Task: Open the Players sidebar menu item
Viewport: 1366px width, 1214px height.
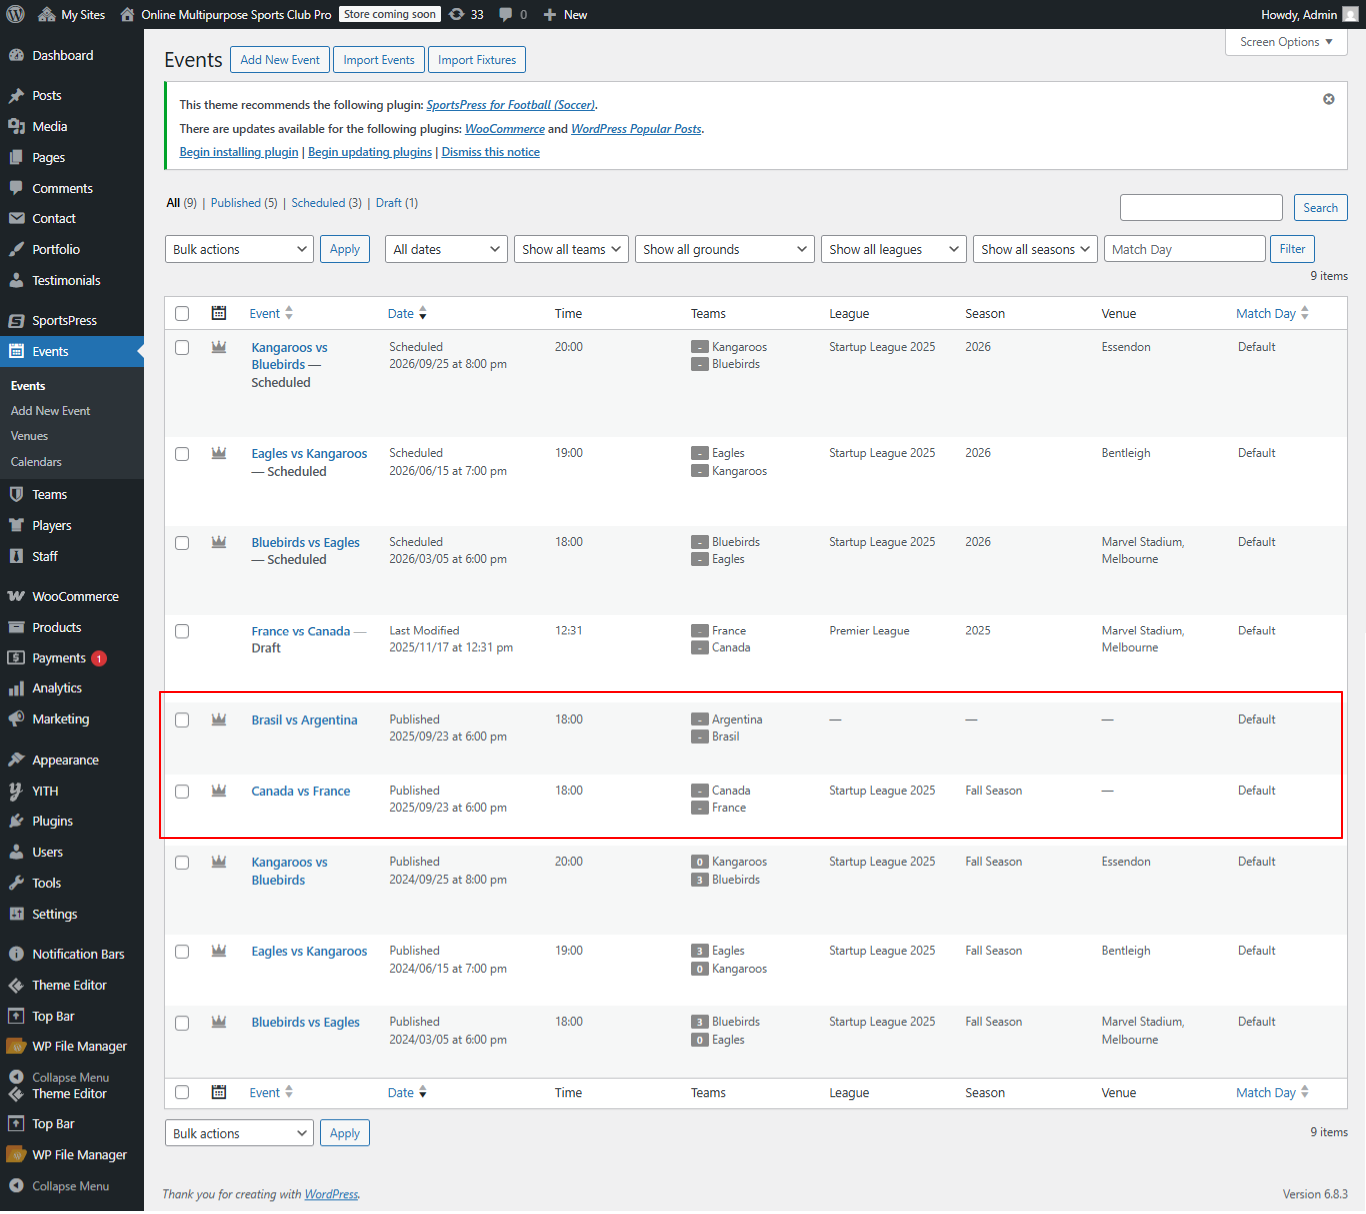Action: pos(52,525)
